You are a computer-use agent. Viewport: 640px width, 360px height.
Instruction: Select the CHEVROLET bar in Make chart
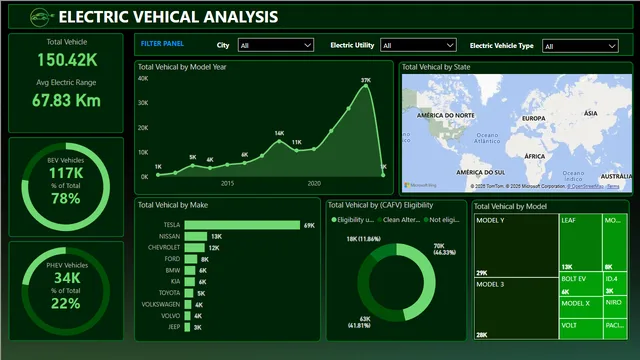point(195,248)
